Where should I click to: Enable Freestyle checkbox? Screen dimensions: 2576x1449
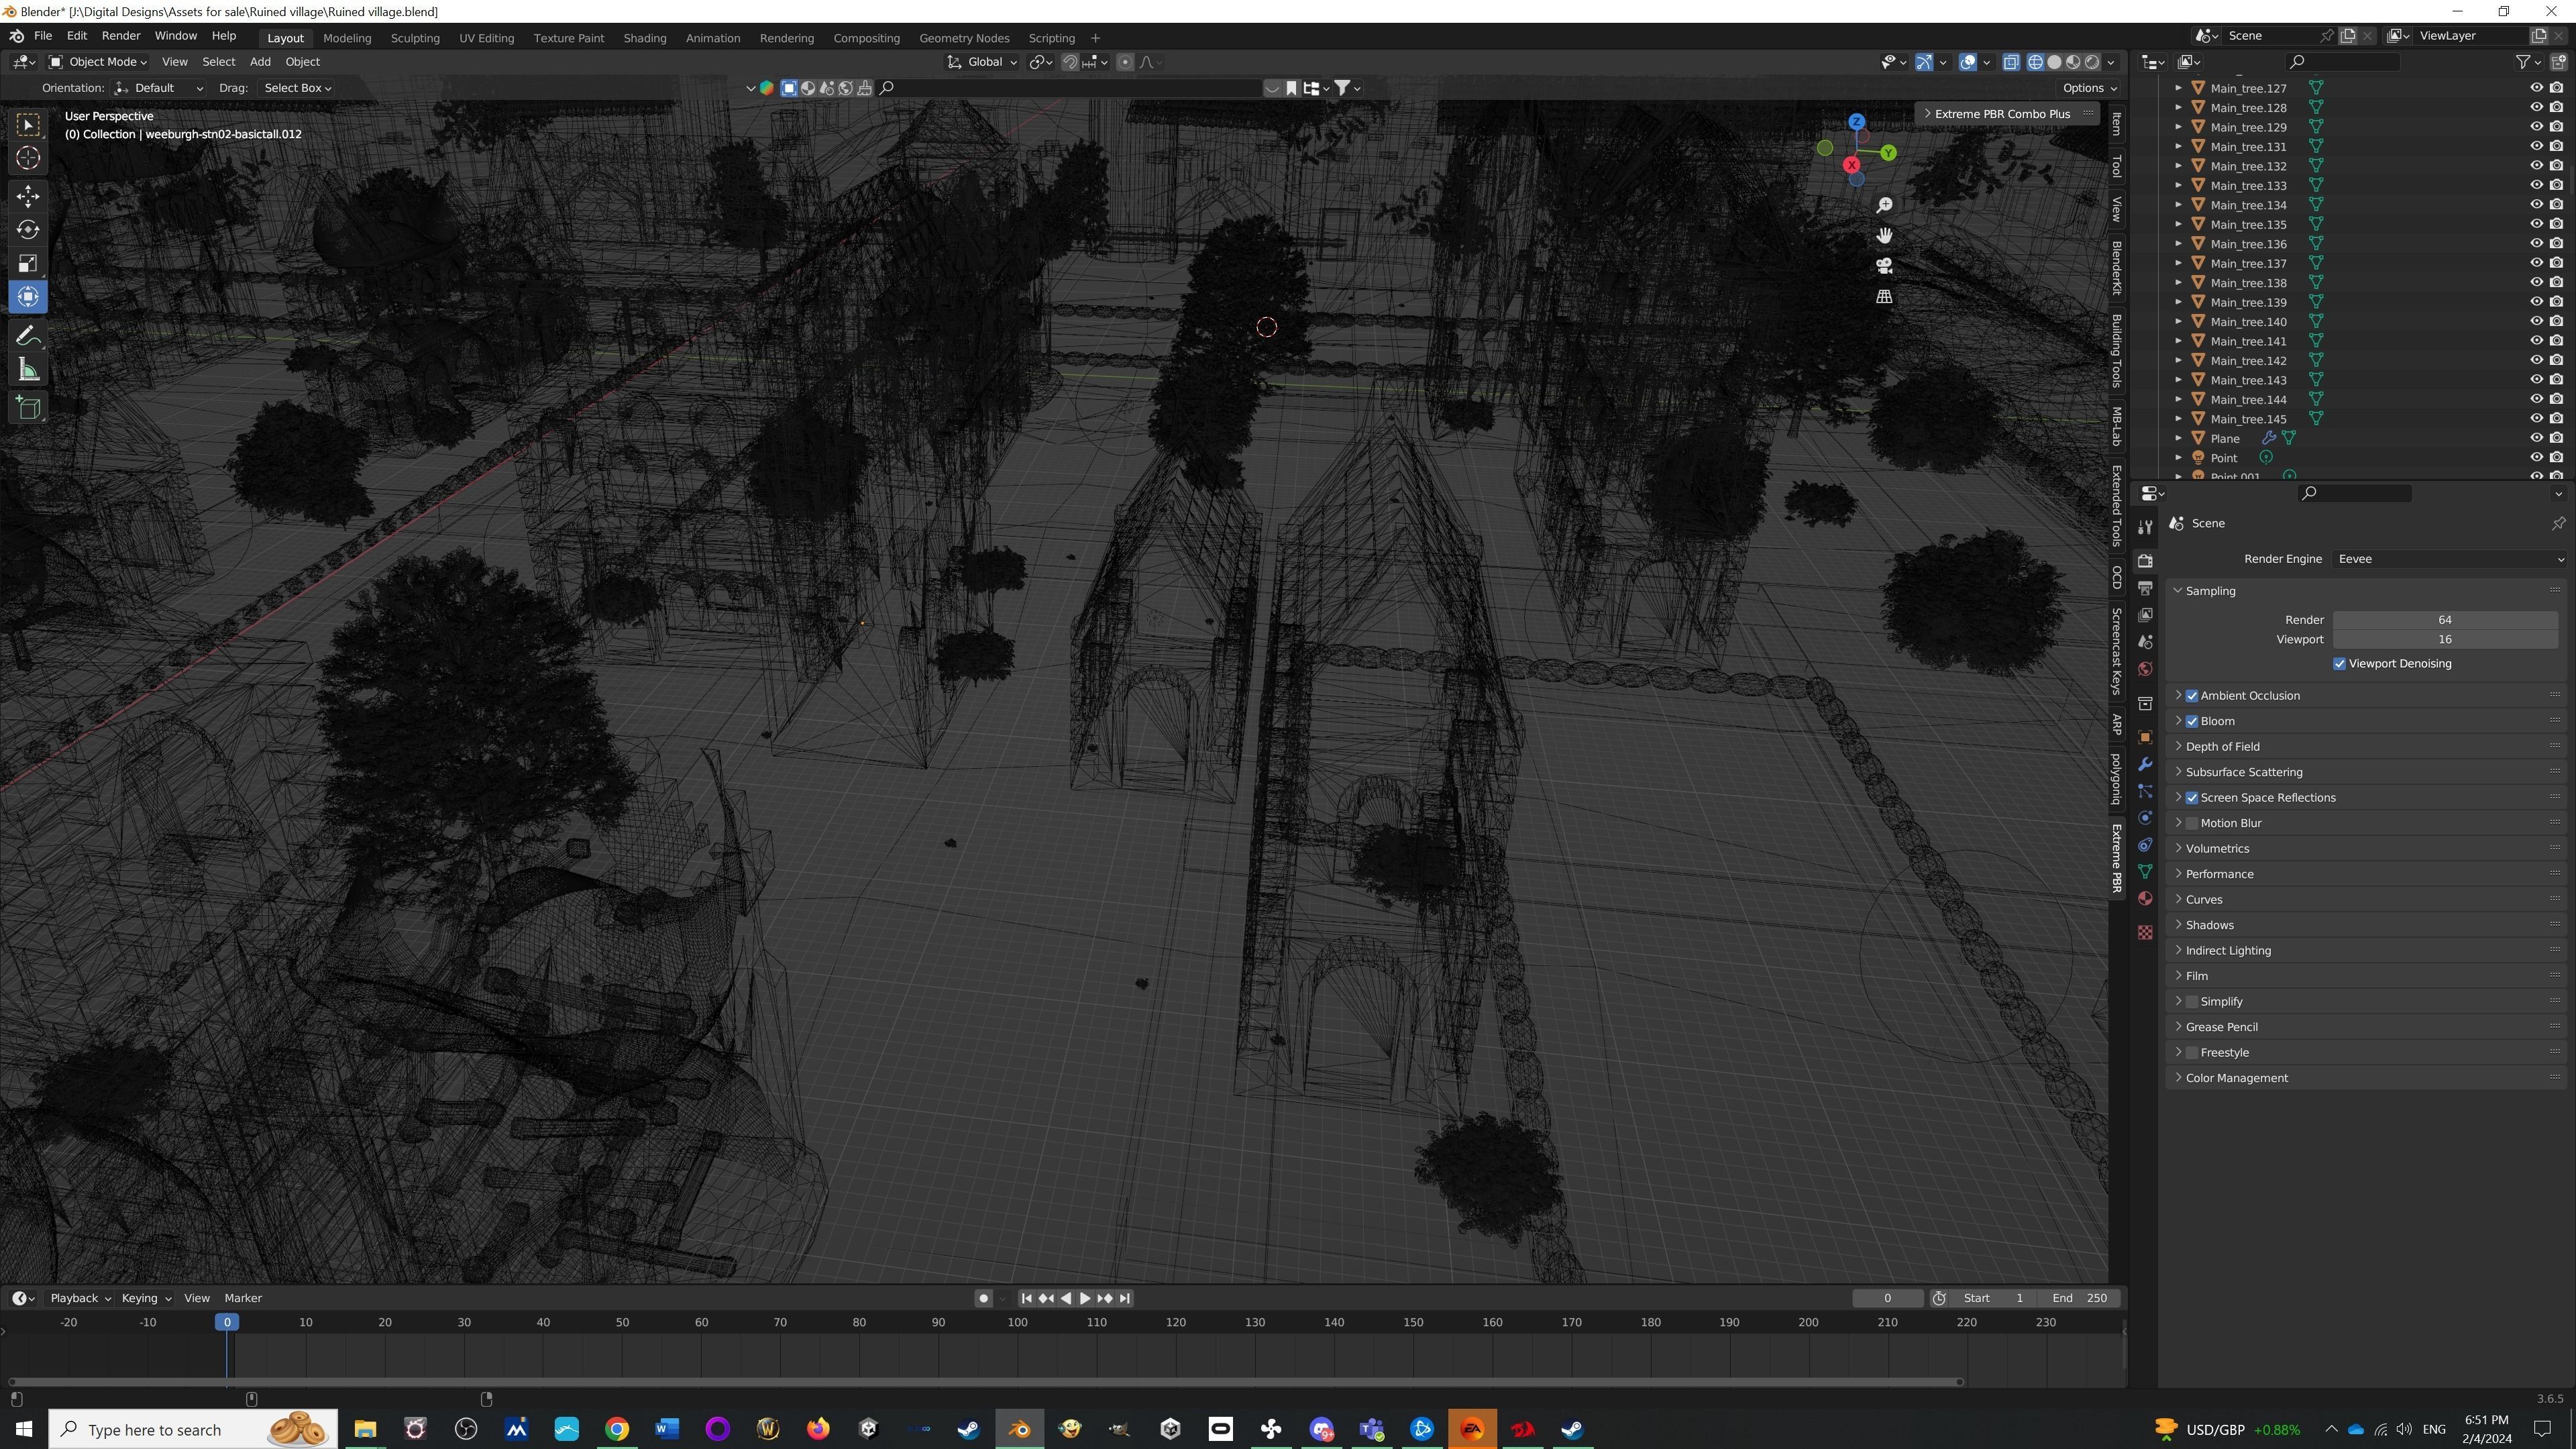[2192, 1053]
